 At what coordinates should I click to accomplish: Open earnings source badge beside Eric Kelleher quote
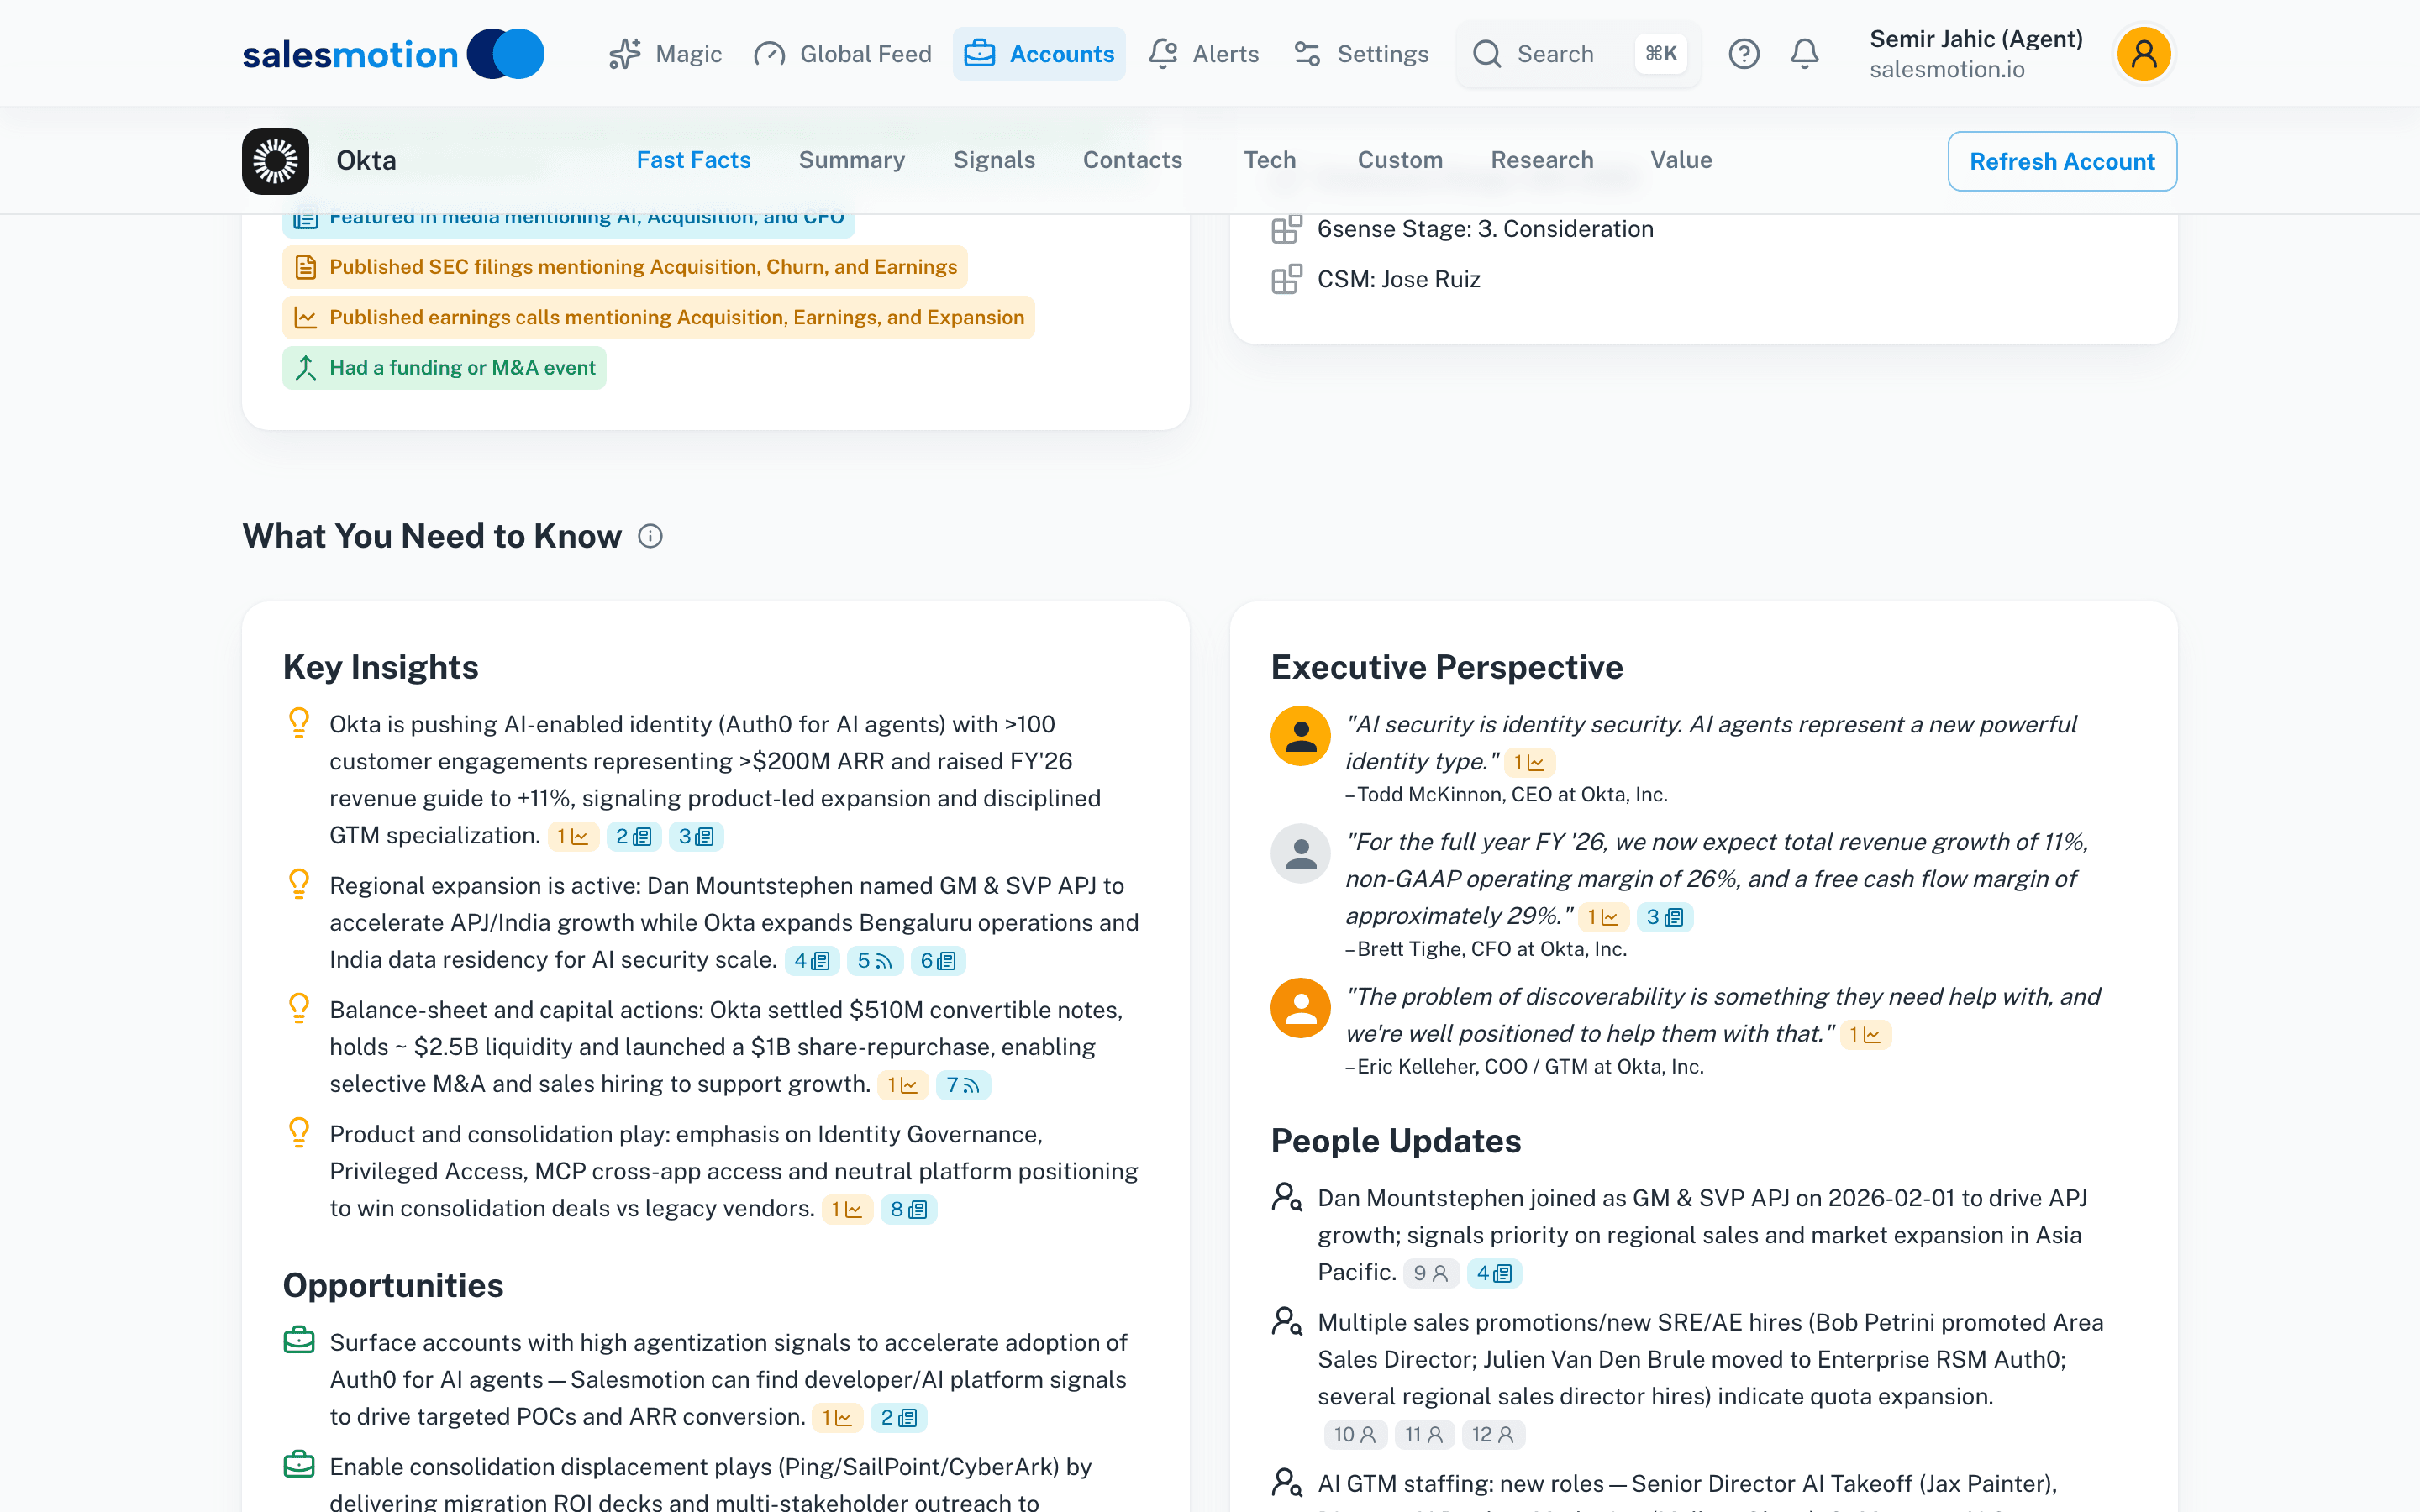tap(1865, 1035)
